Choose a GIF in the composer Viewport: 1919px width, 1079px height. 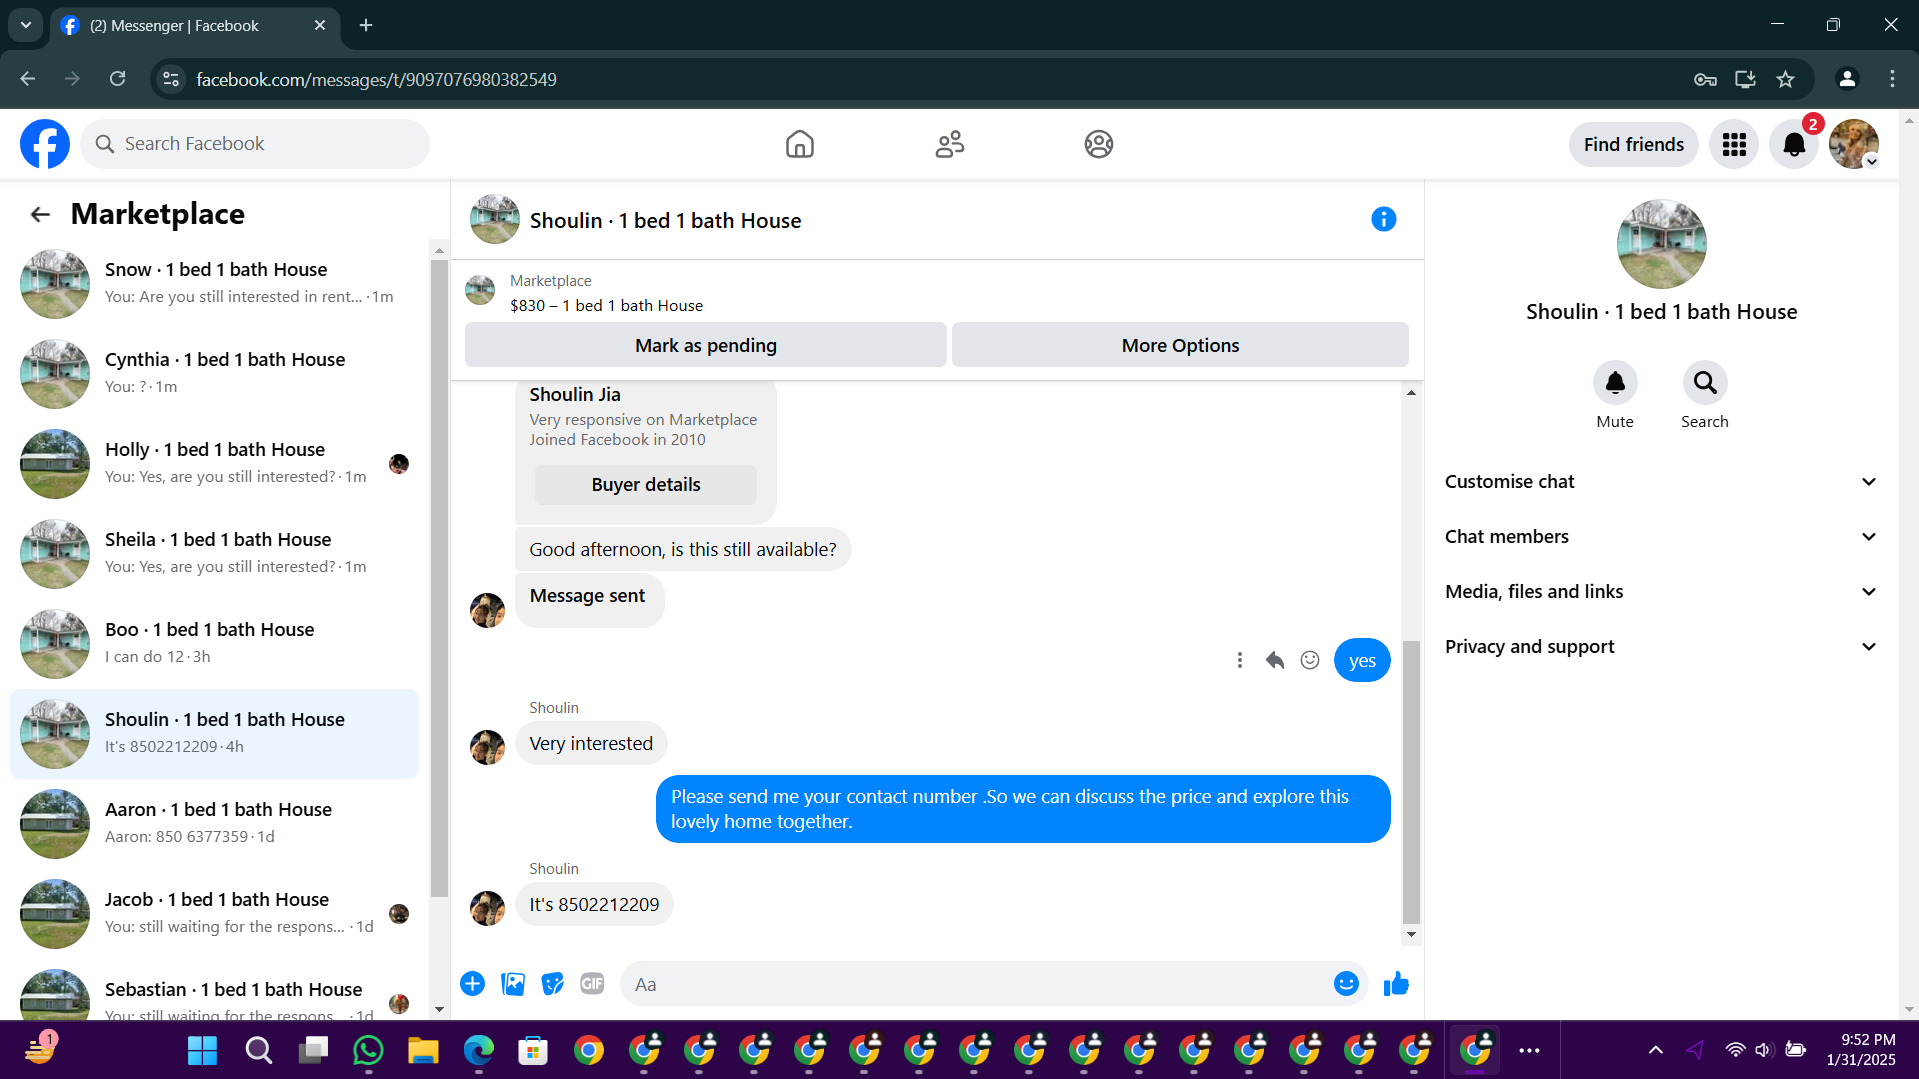click(x=592, y=984)
